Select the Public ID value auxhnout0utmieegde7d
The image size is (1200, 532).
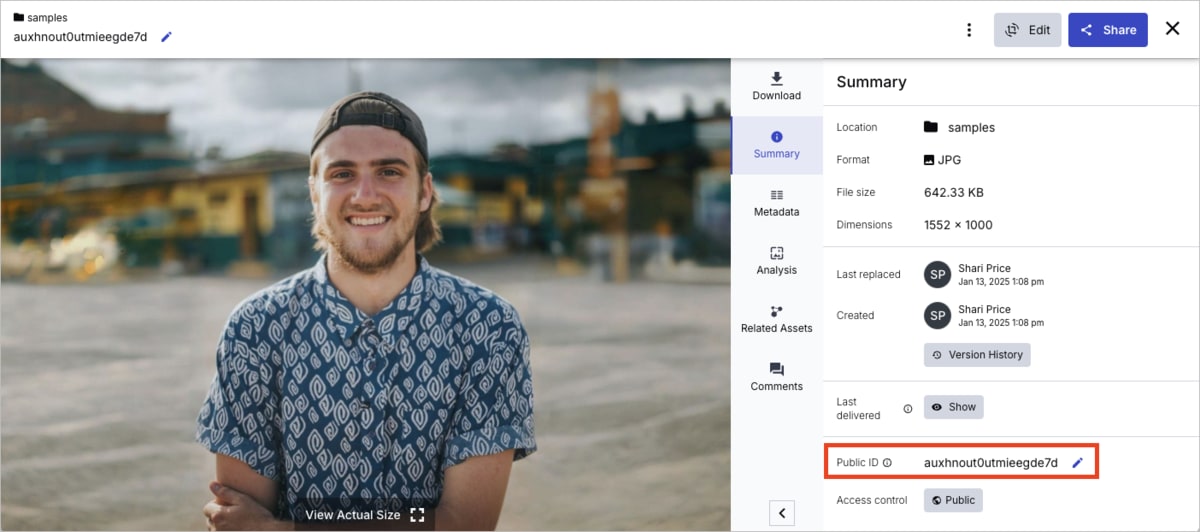[x=990, y=463]
